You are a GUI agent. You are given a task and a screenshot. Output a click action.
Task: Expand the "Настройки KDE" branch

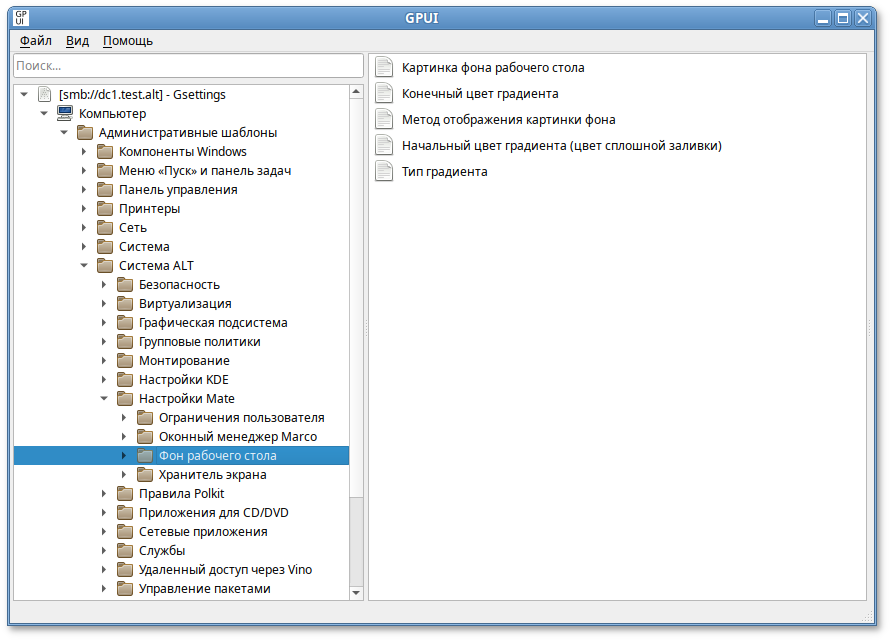[104, 379]
